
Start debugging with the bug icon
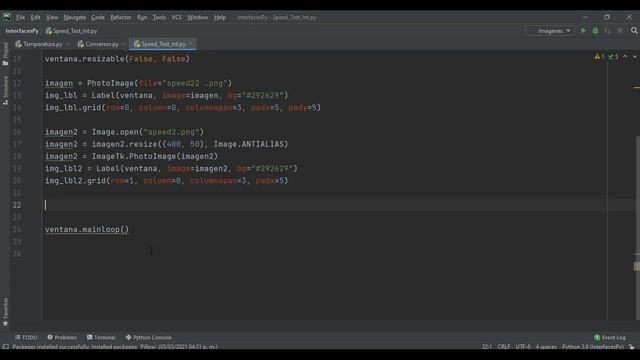click(596, 31)
